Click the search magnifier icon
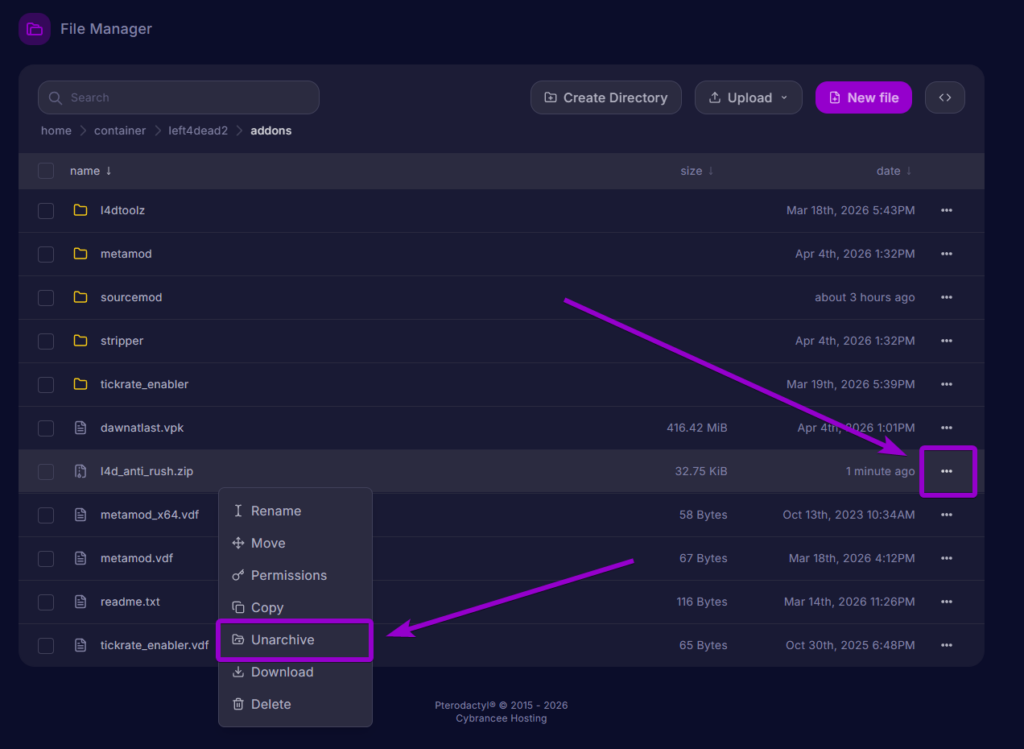Viewport: 1024px width, 749px height. click(x=55, y=97)
